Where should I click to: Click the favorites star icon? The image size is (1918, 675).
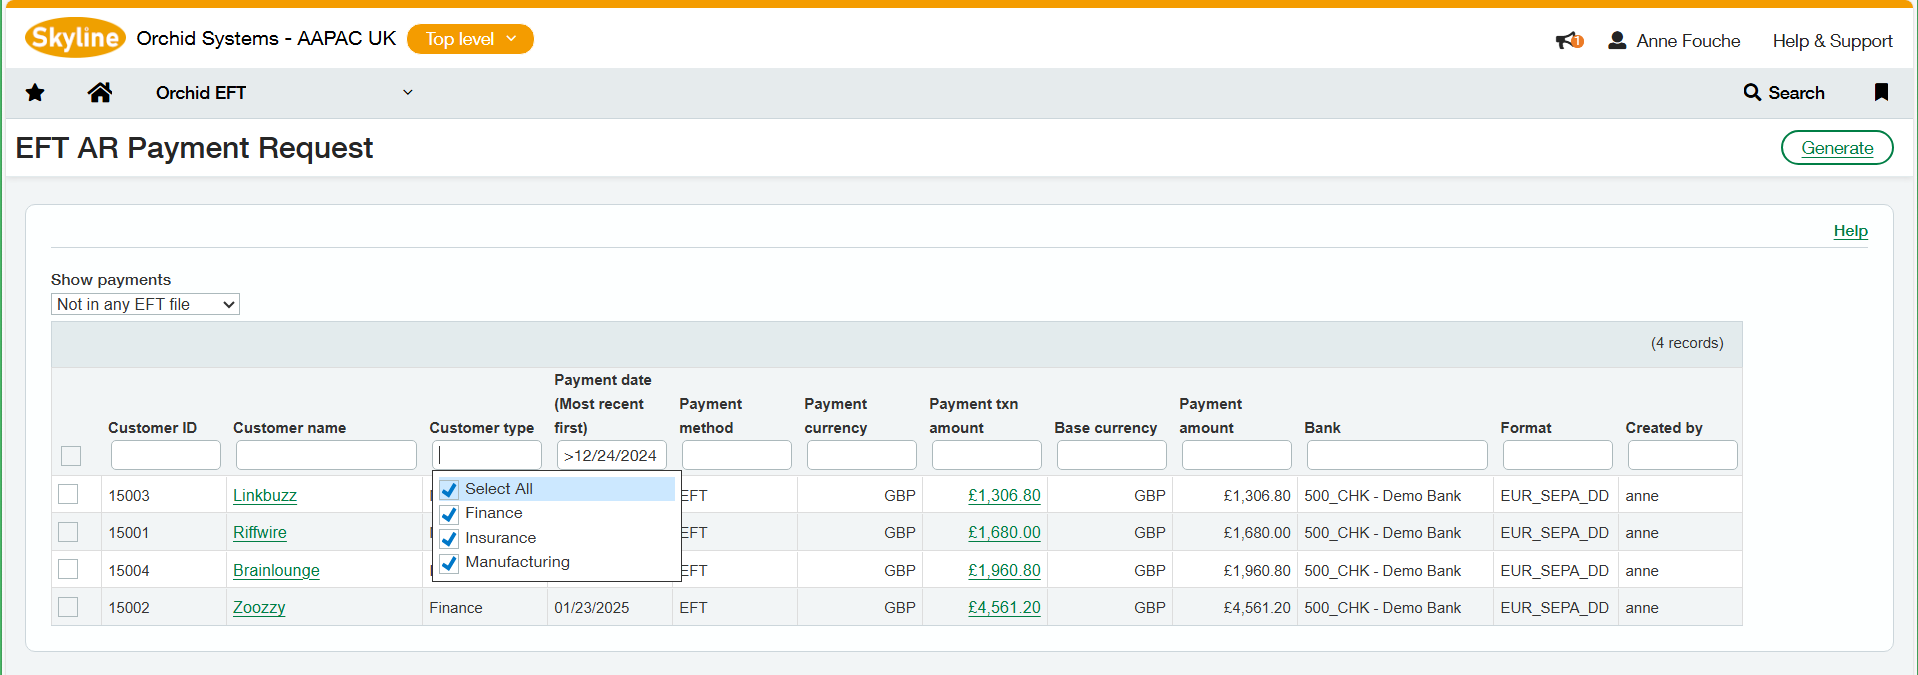click(35, 93)
